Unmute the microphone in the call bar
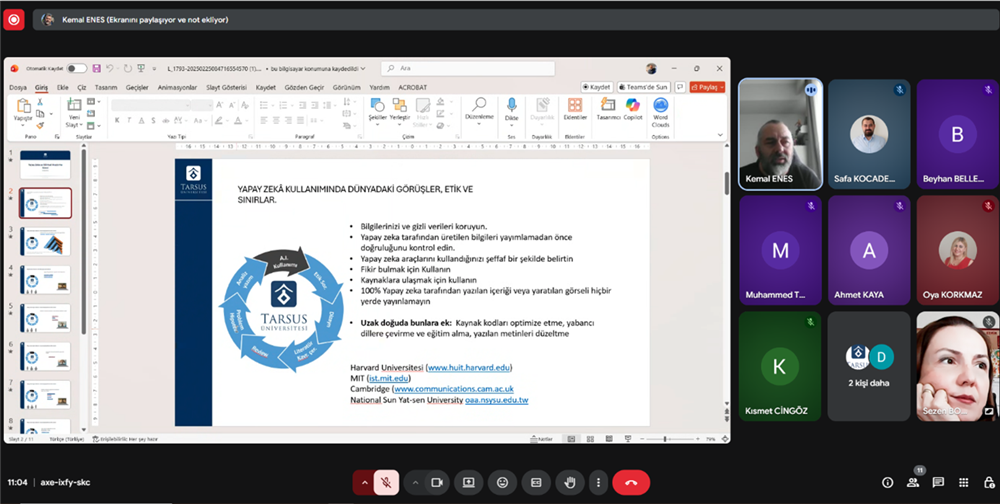 click(x=387, y=482)
